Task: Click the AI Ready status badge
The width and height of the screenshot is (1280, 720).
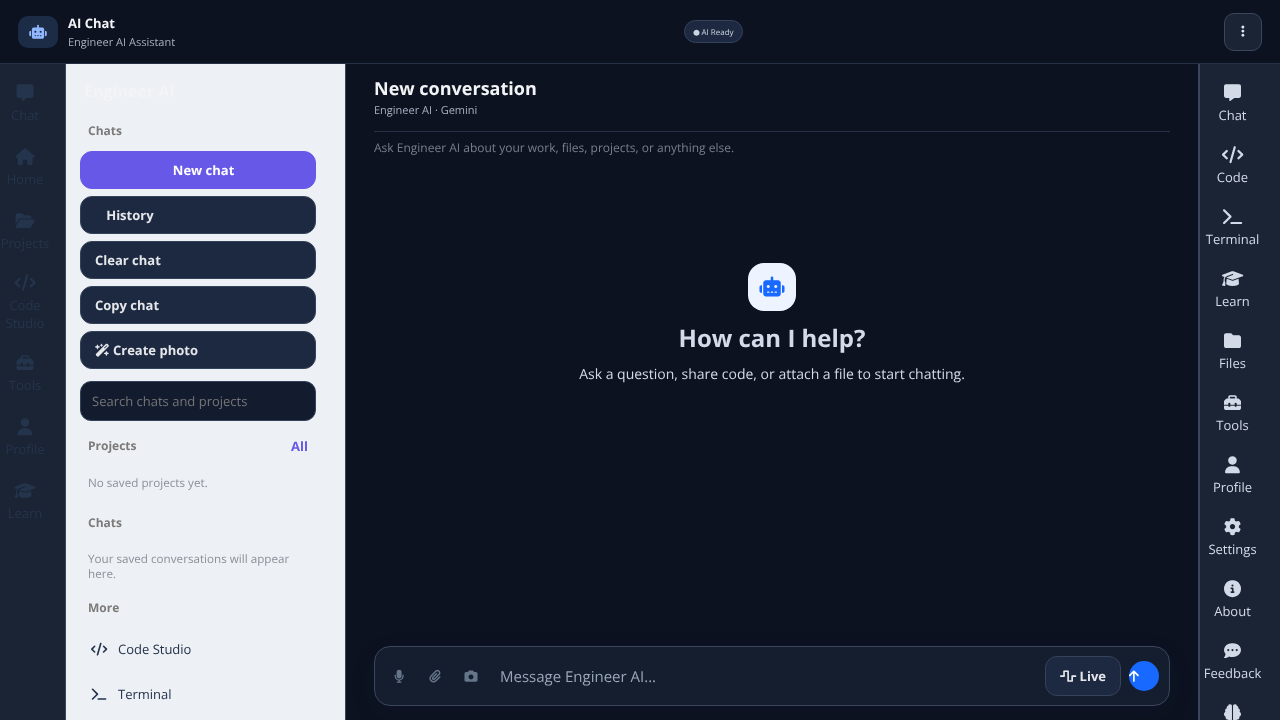Action: point(713,32)
